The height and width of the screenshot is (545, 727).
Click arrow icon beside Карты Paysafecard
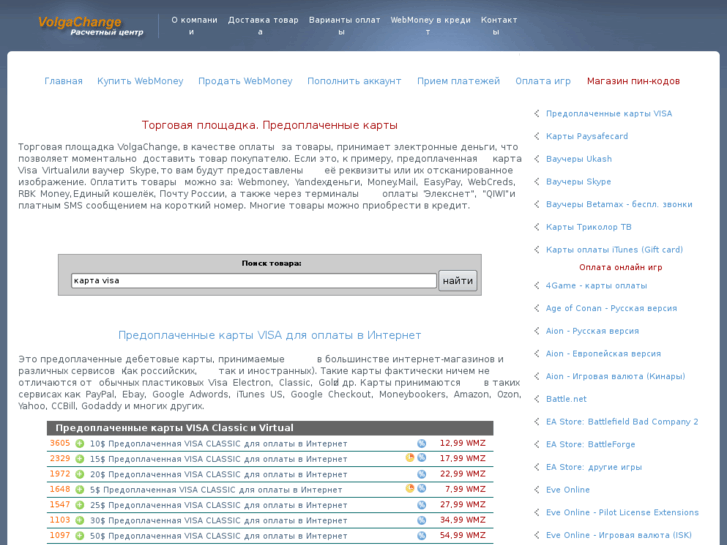(537, 136)
